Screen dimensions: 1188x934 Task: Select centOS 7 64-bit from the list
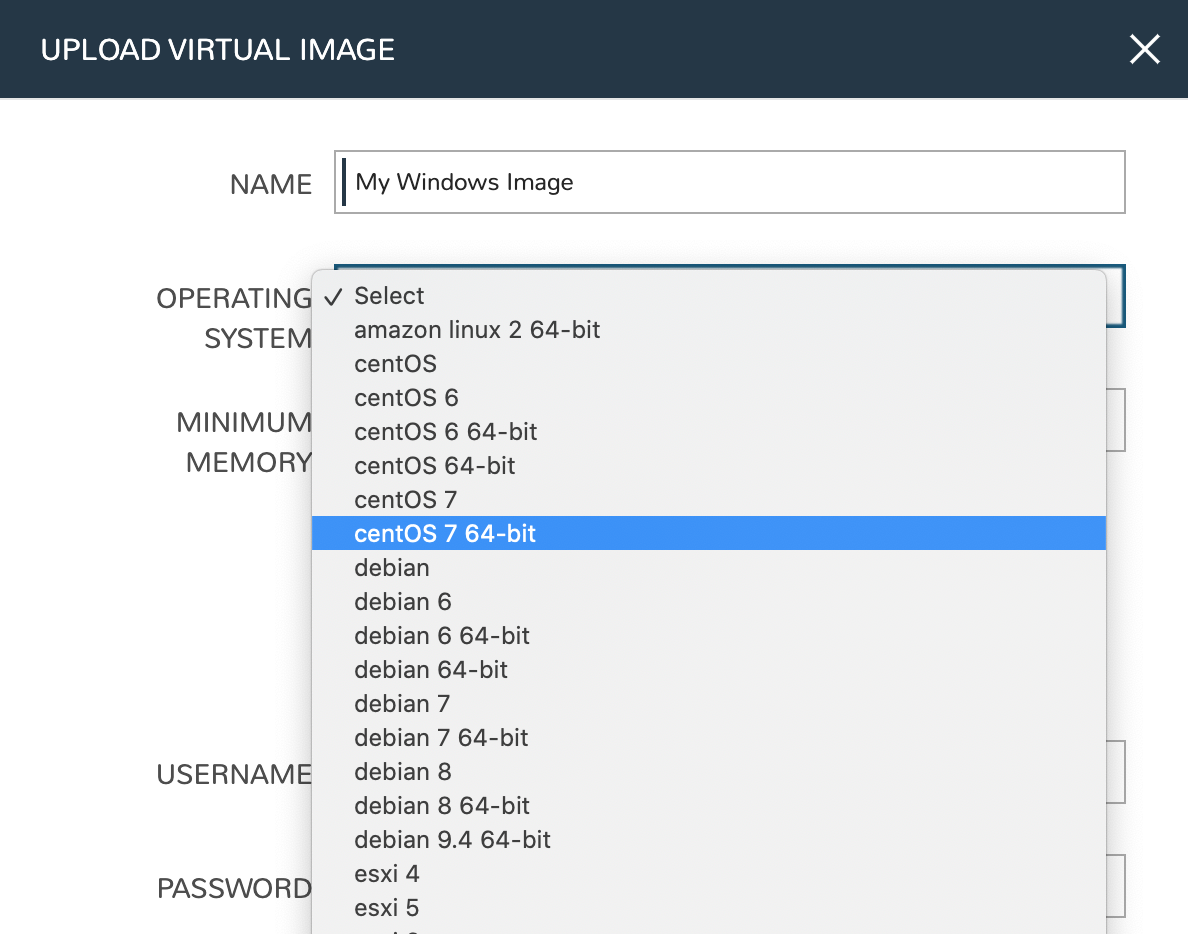(x=445, y=533)
